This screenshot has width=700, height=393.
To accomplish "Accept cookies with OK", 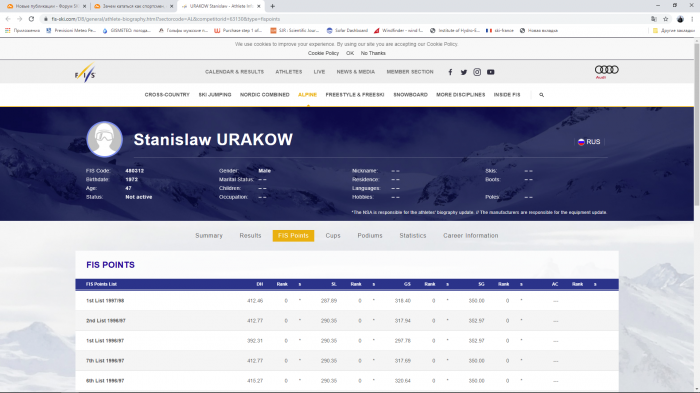I will click(350, 53).
